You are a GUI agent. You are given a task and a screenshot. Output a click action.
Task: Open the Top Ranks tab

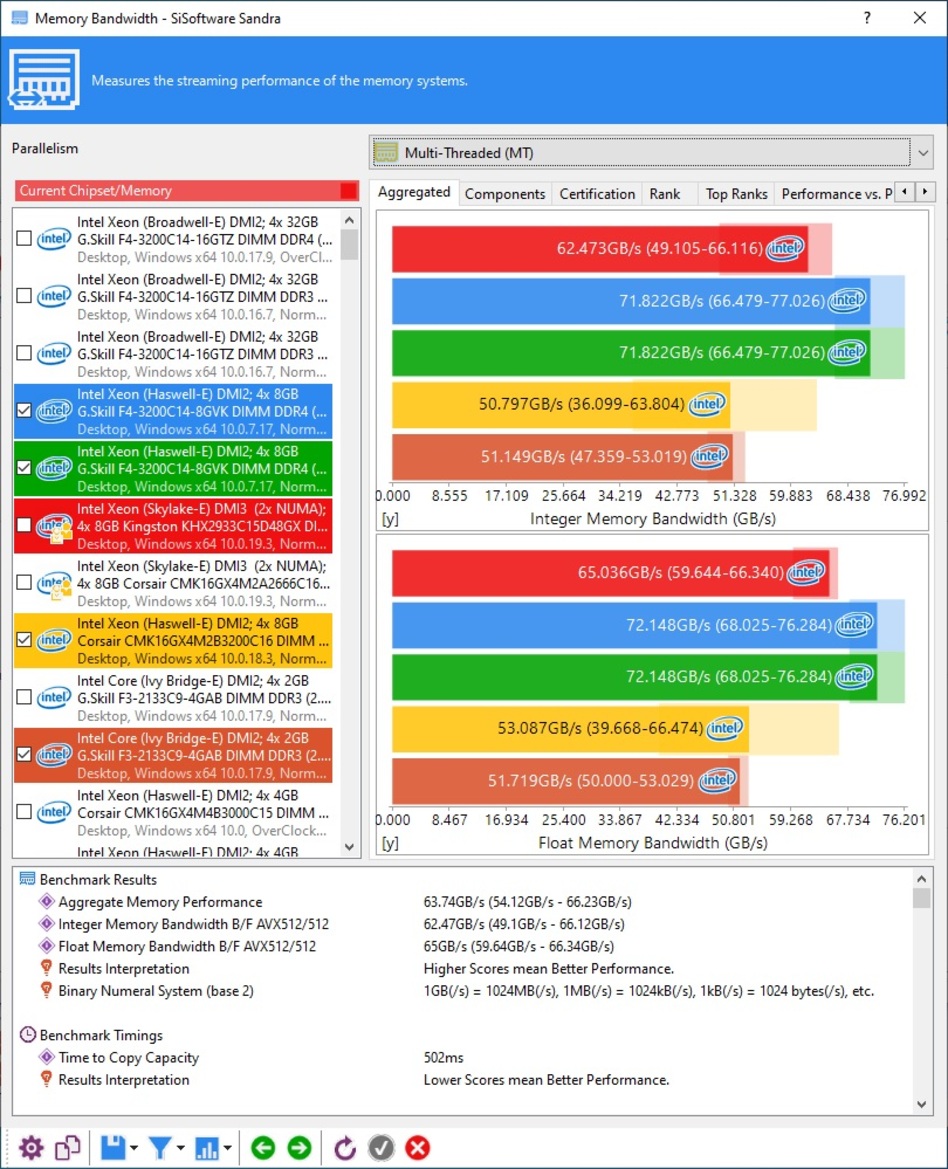pyautogui.click(x=736, y=194)
